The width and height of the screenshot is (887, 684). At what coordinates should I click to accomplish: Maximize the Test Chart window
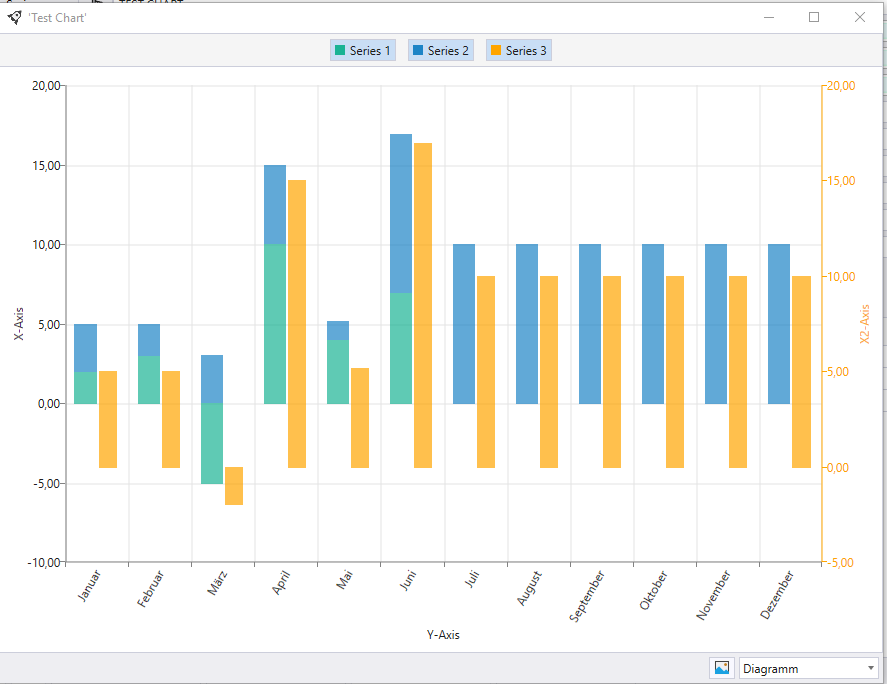814,17
